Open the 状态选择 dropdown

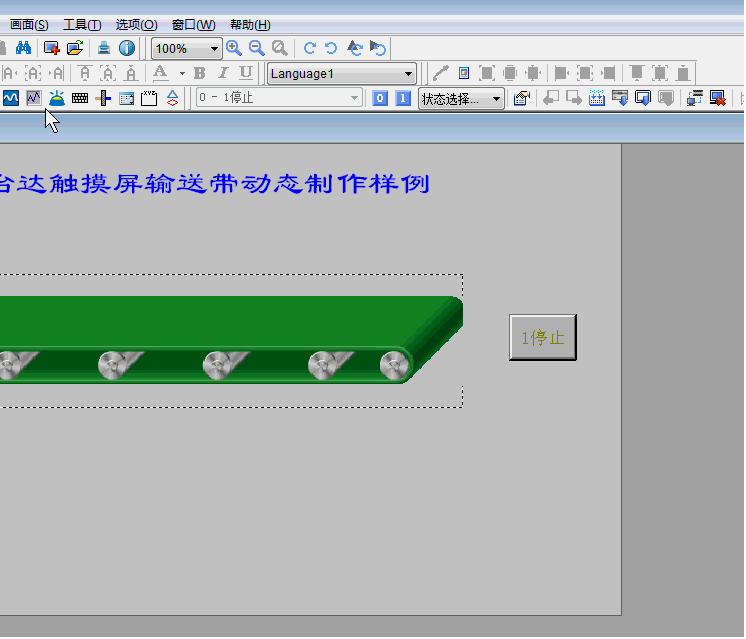point(461,99)
